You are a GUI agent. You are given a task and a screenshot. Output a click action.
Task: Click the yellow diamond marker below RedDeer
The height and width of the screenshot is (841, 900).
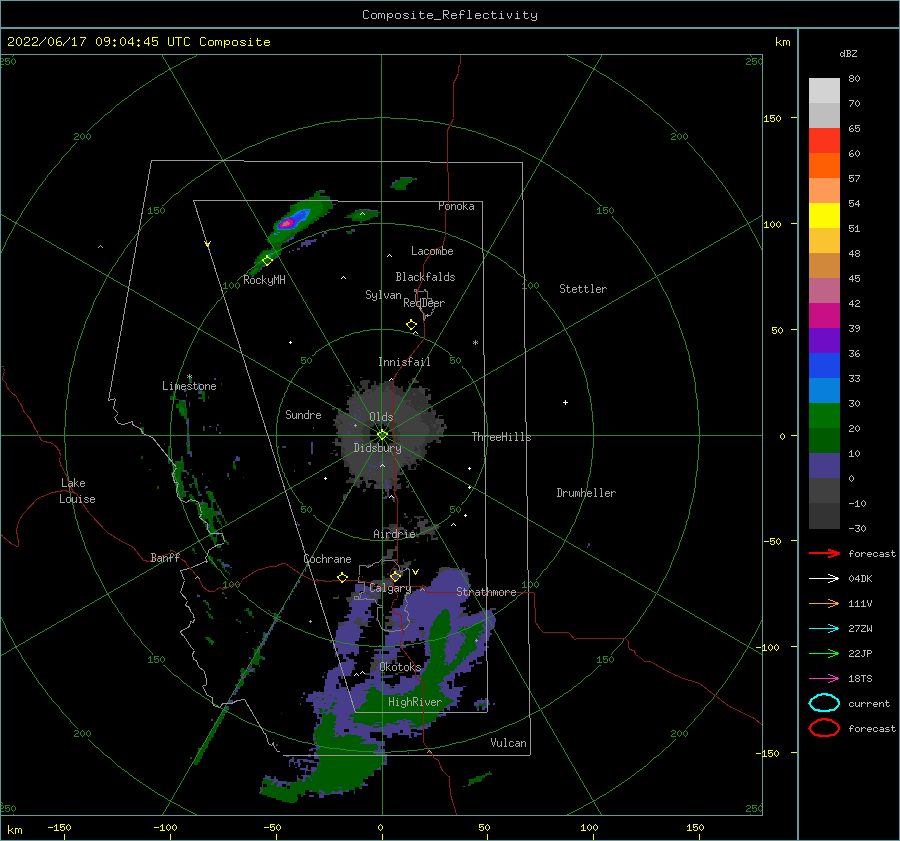click(x=412, y=325)
